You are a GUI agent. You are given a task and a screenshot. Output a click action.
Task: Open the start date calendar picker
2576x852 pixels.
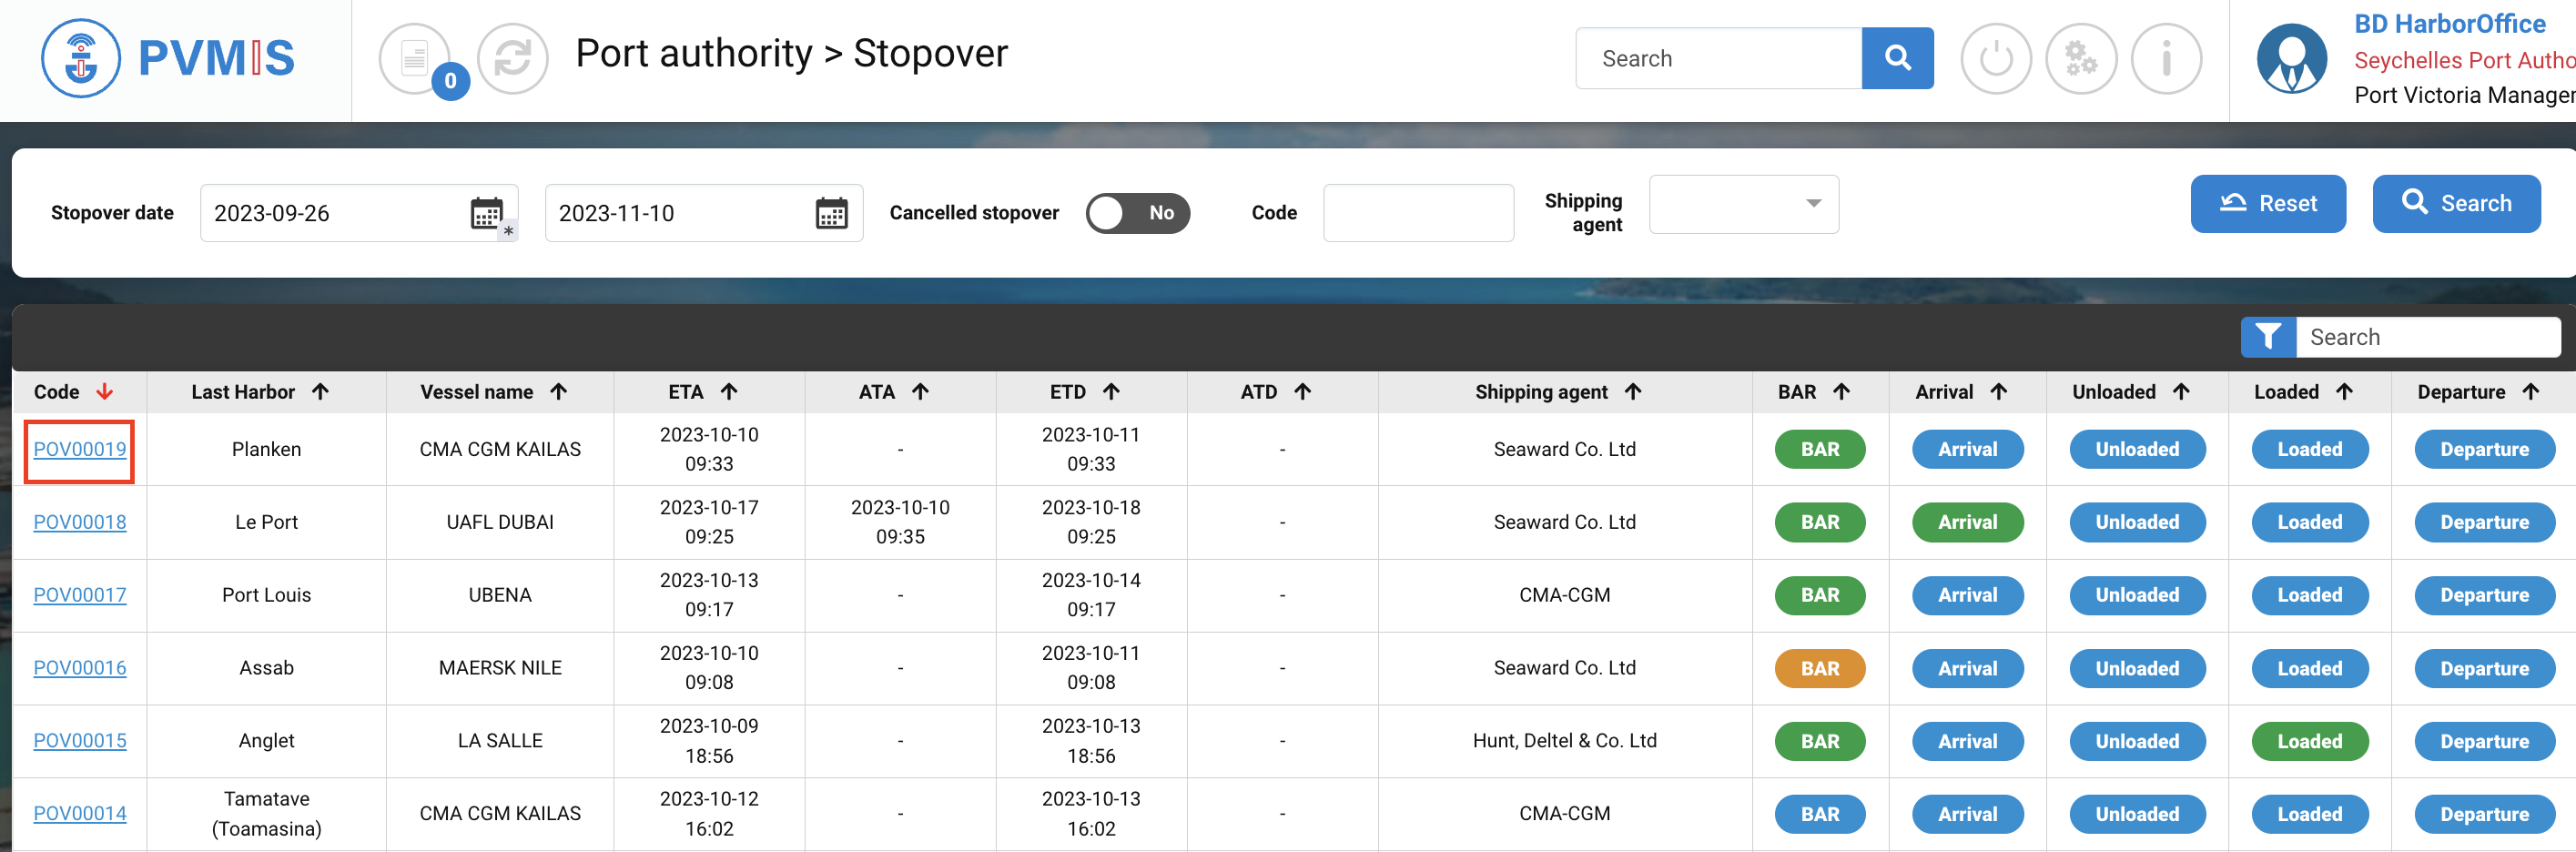pyautogui.click(x=487, y=213)
